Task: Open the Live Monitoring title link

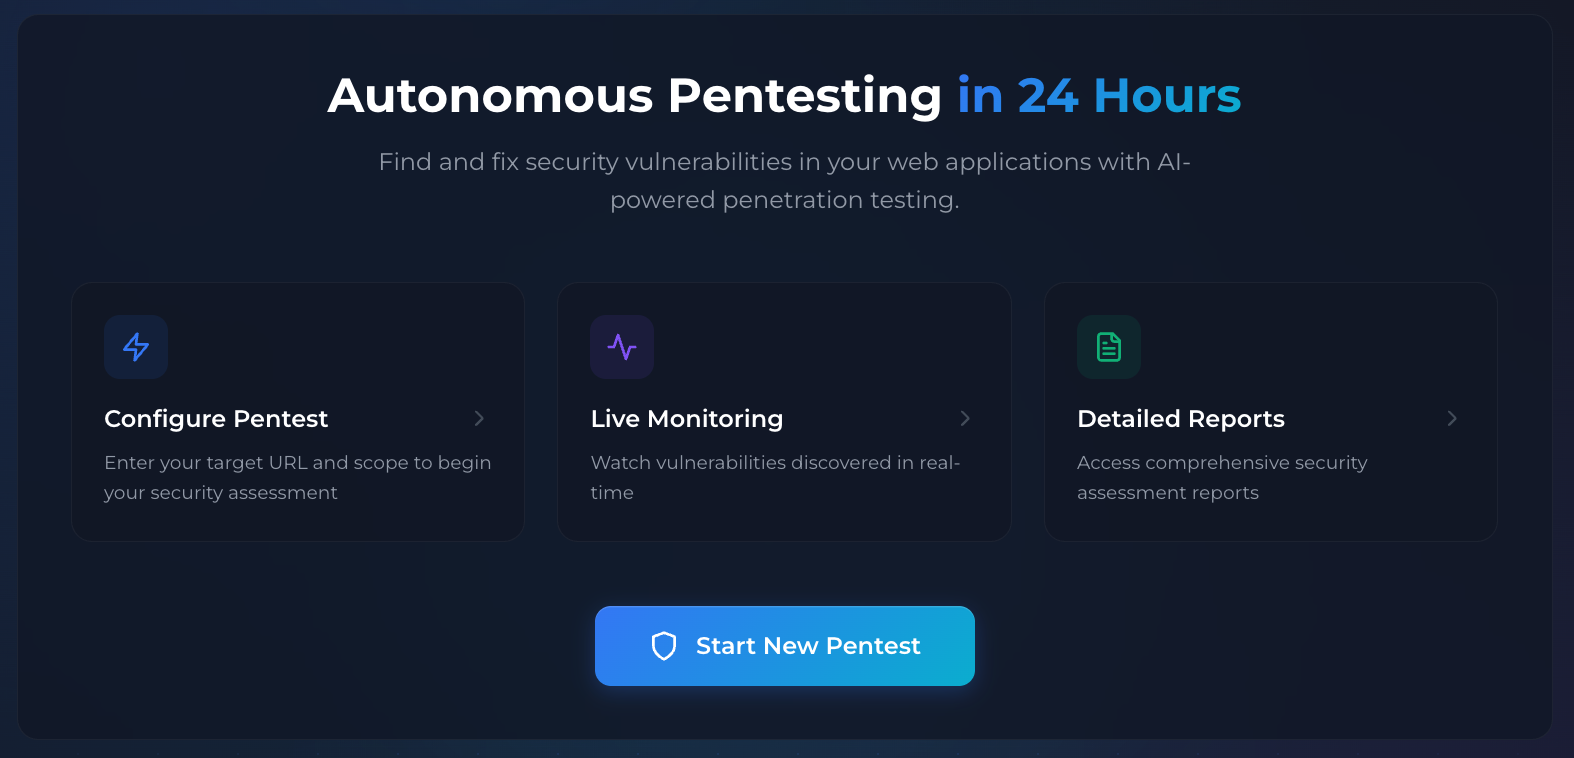Action: 687,419
